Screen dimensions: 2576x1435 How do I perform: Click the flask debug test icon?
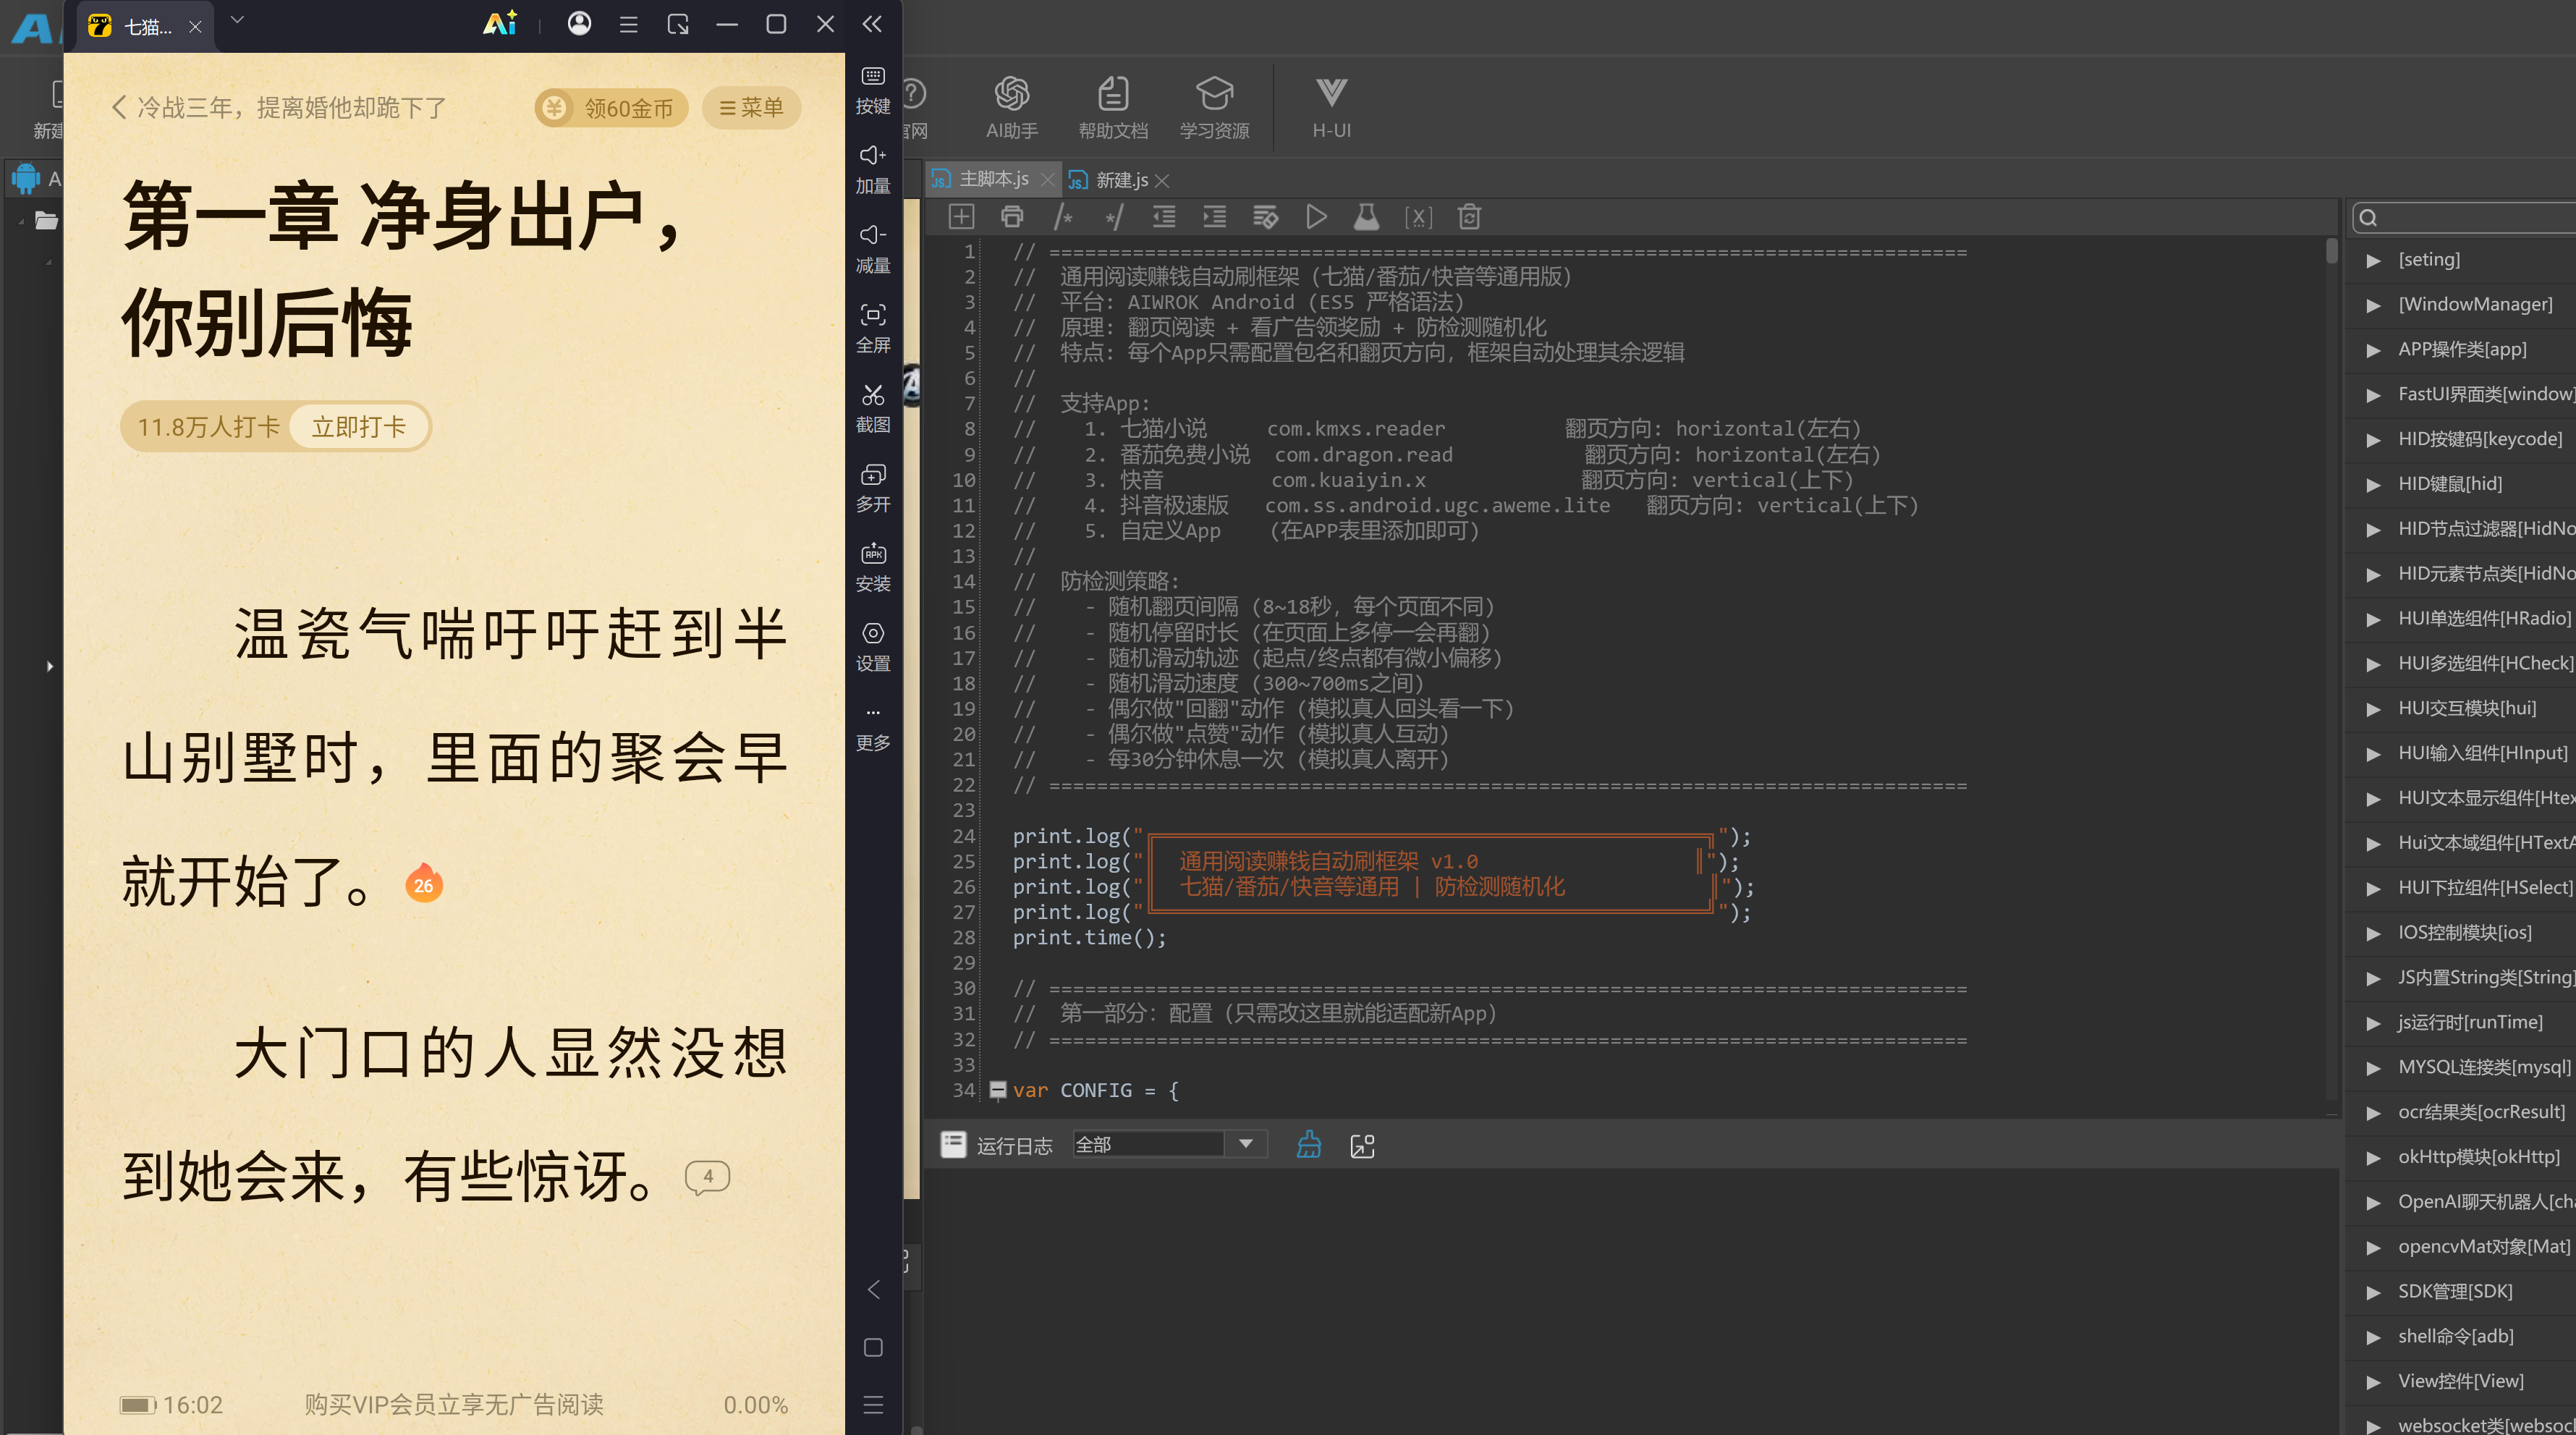[x=1366, y=217]
